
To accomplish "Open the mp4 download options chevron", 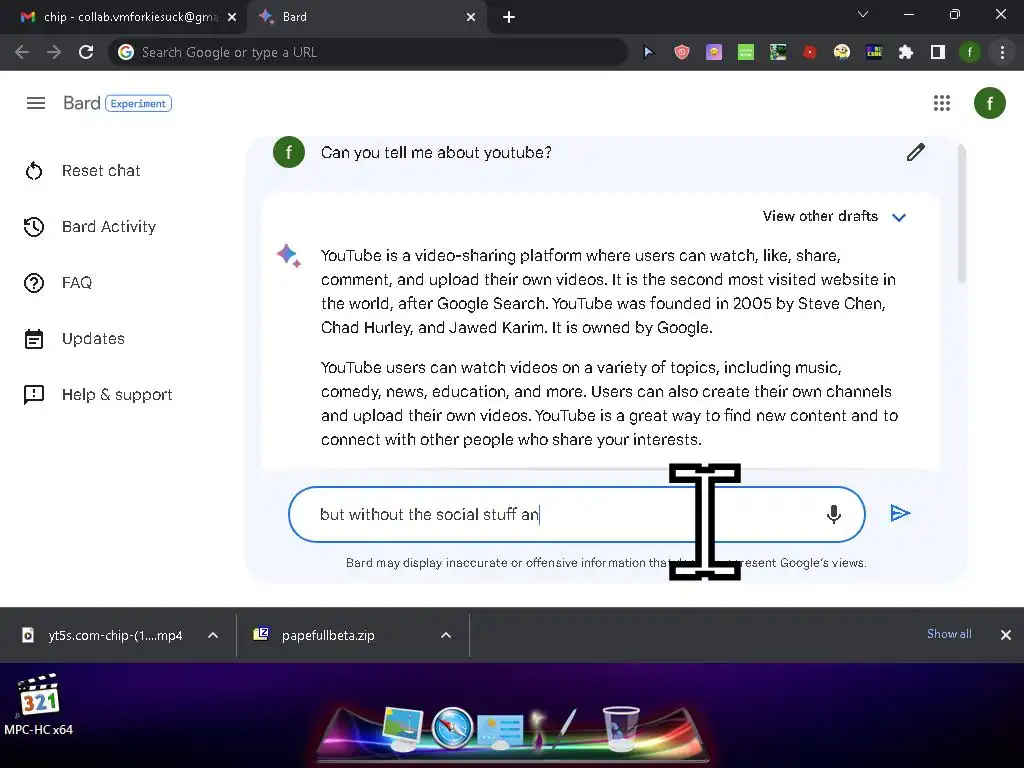I will point(213,635).
